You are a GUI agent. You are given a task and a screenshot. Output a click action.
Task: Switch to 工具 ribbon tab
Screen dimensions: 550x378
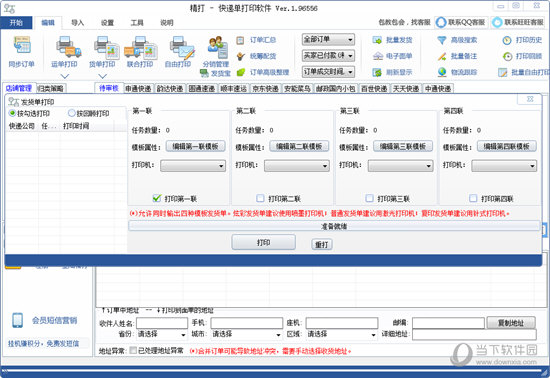(137, 23)
